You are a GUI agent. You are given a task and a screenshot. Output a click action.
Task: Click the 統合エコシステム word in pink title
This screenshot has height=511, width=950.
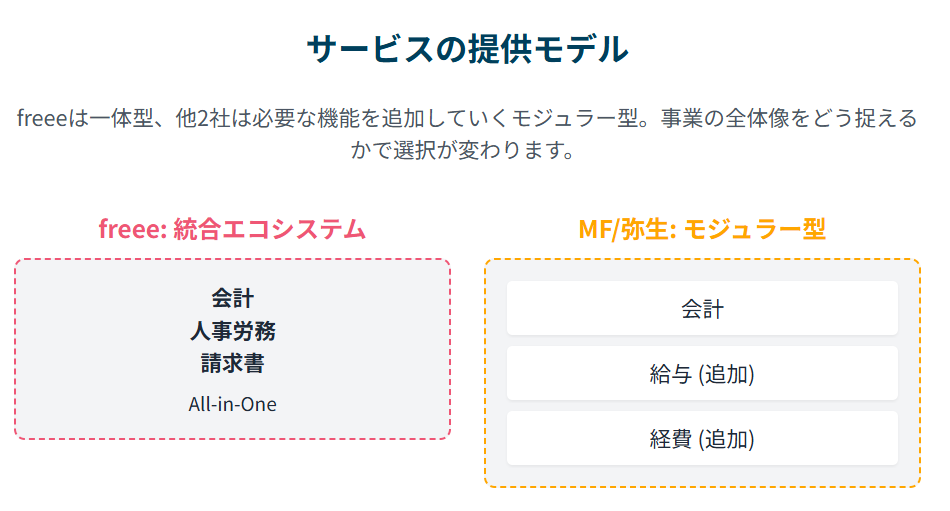click(x=270, y=229)
